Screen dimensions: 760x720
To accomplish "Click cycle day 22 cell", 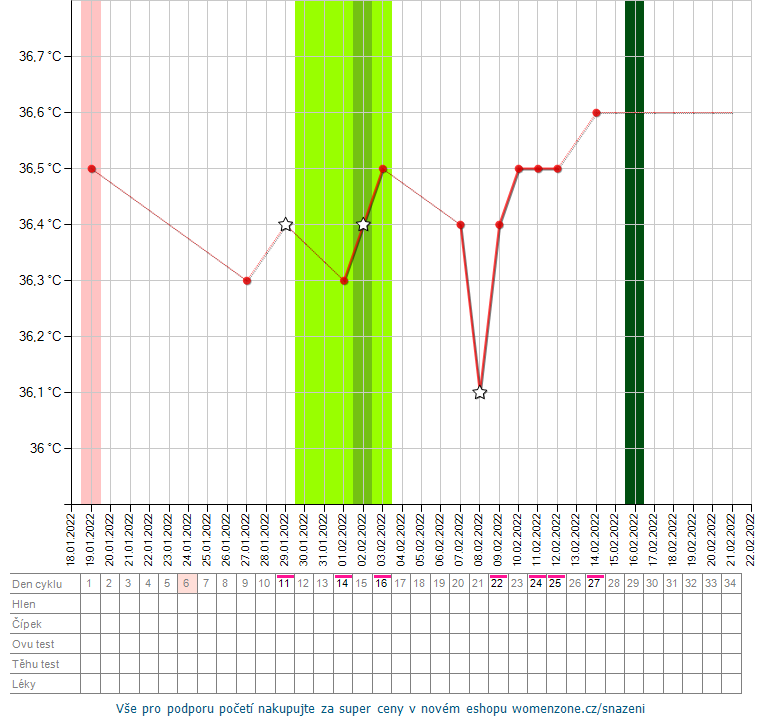I will [x=498, y=583].
